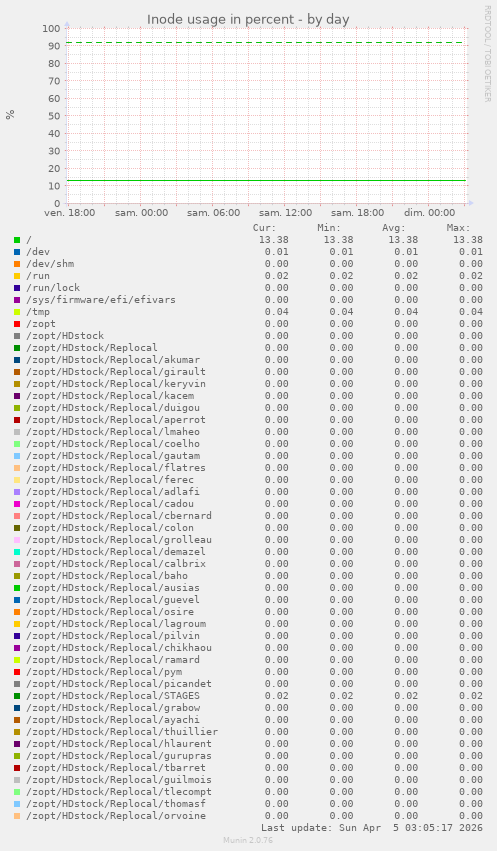Click the 13.38 Cur value for /
The height and width of the screenshot is (851, 497).
[273, 240]
